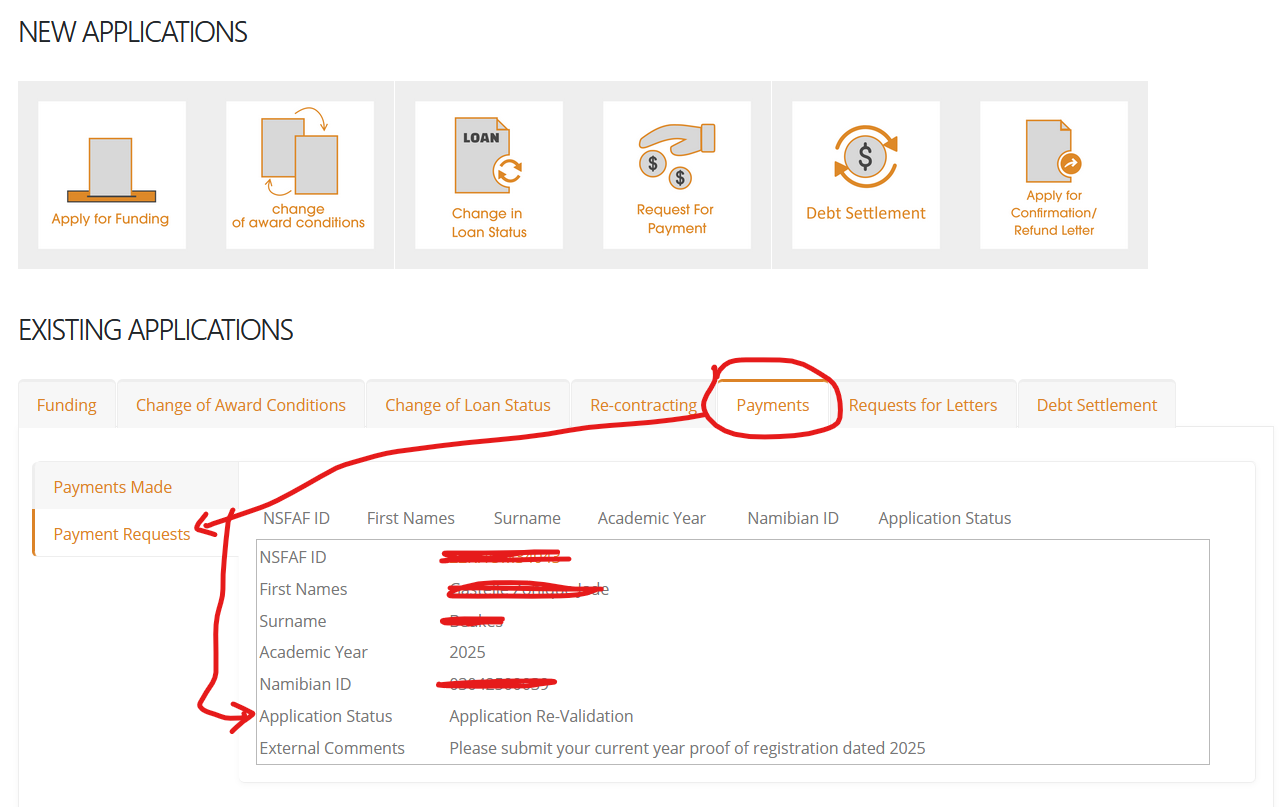Screen dimensions: 1283x807
Task: Open change of award conditions icon
Action: click(299, 175)
